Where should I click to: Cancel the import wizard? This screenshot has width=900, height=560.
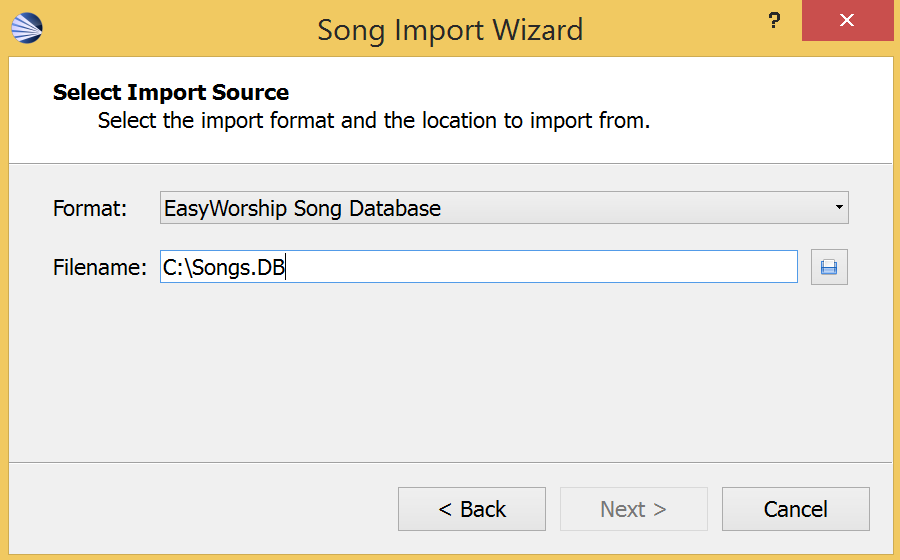(x=796, y=509)
